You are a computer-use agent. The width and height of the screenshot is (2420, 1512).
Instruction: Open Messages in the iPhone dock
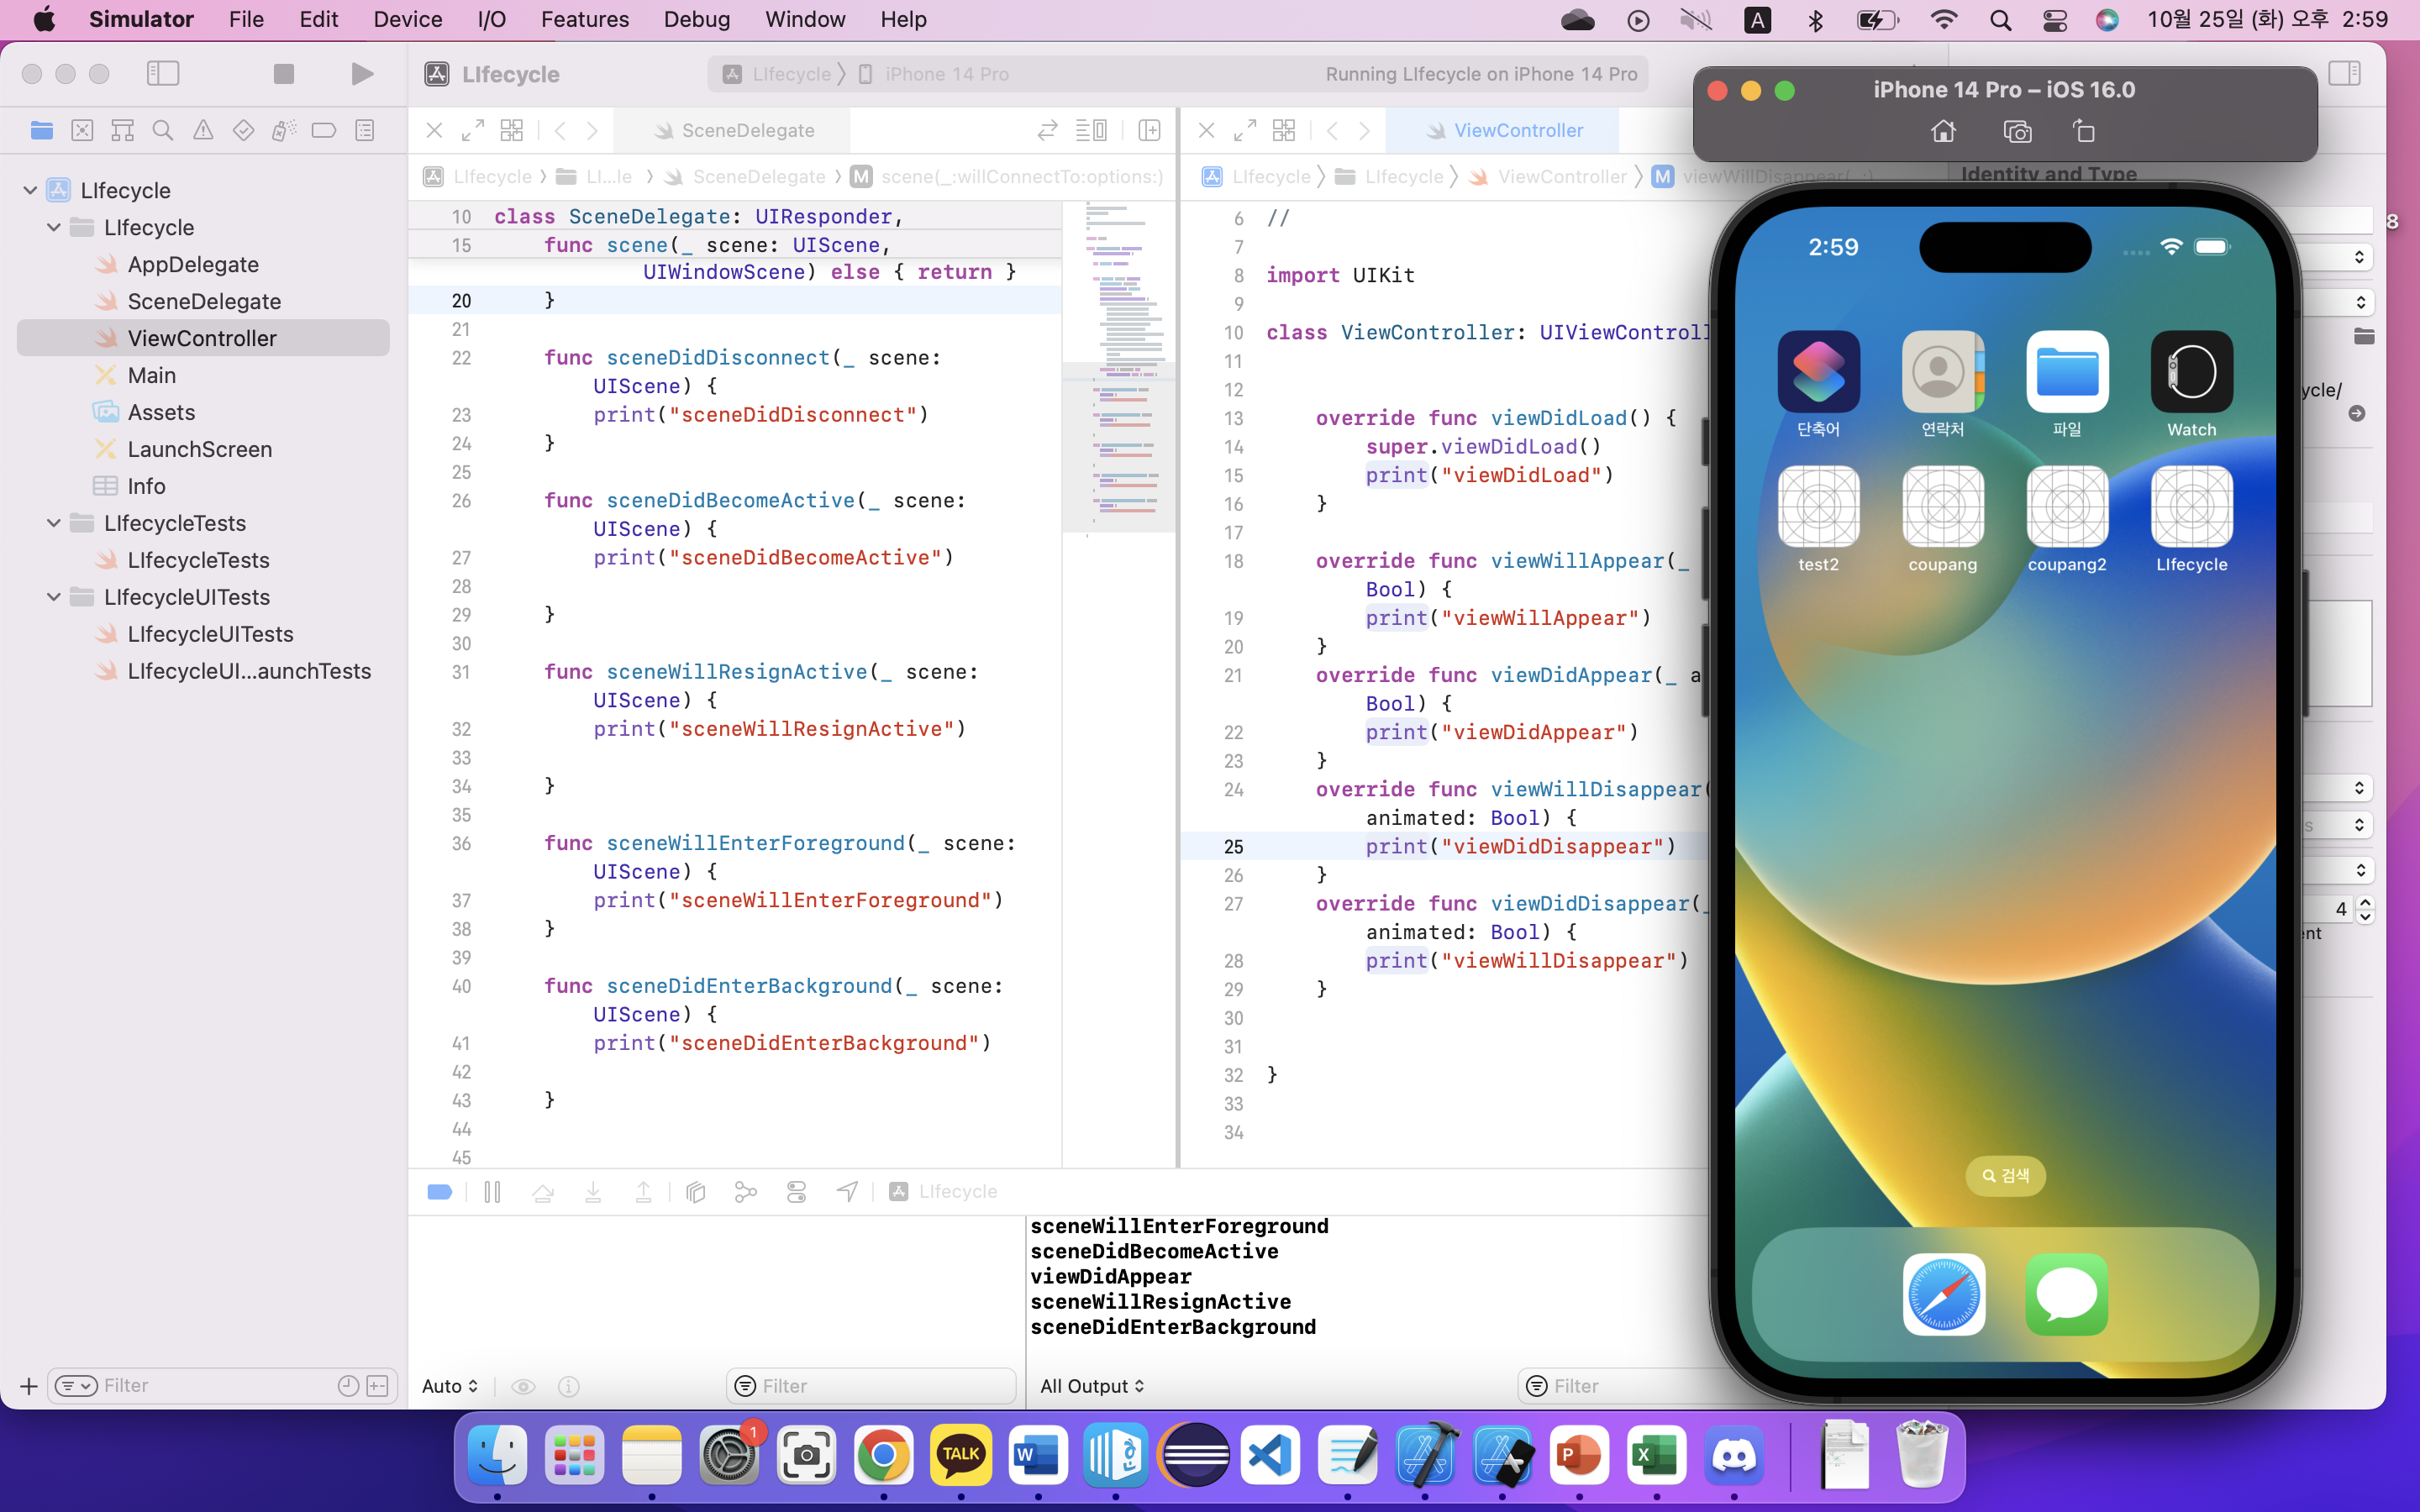2067,1294
